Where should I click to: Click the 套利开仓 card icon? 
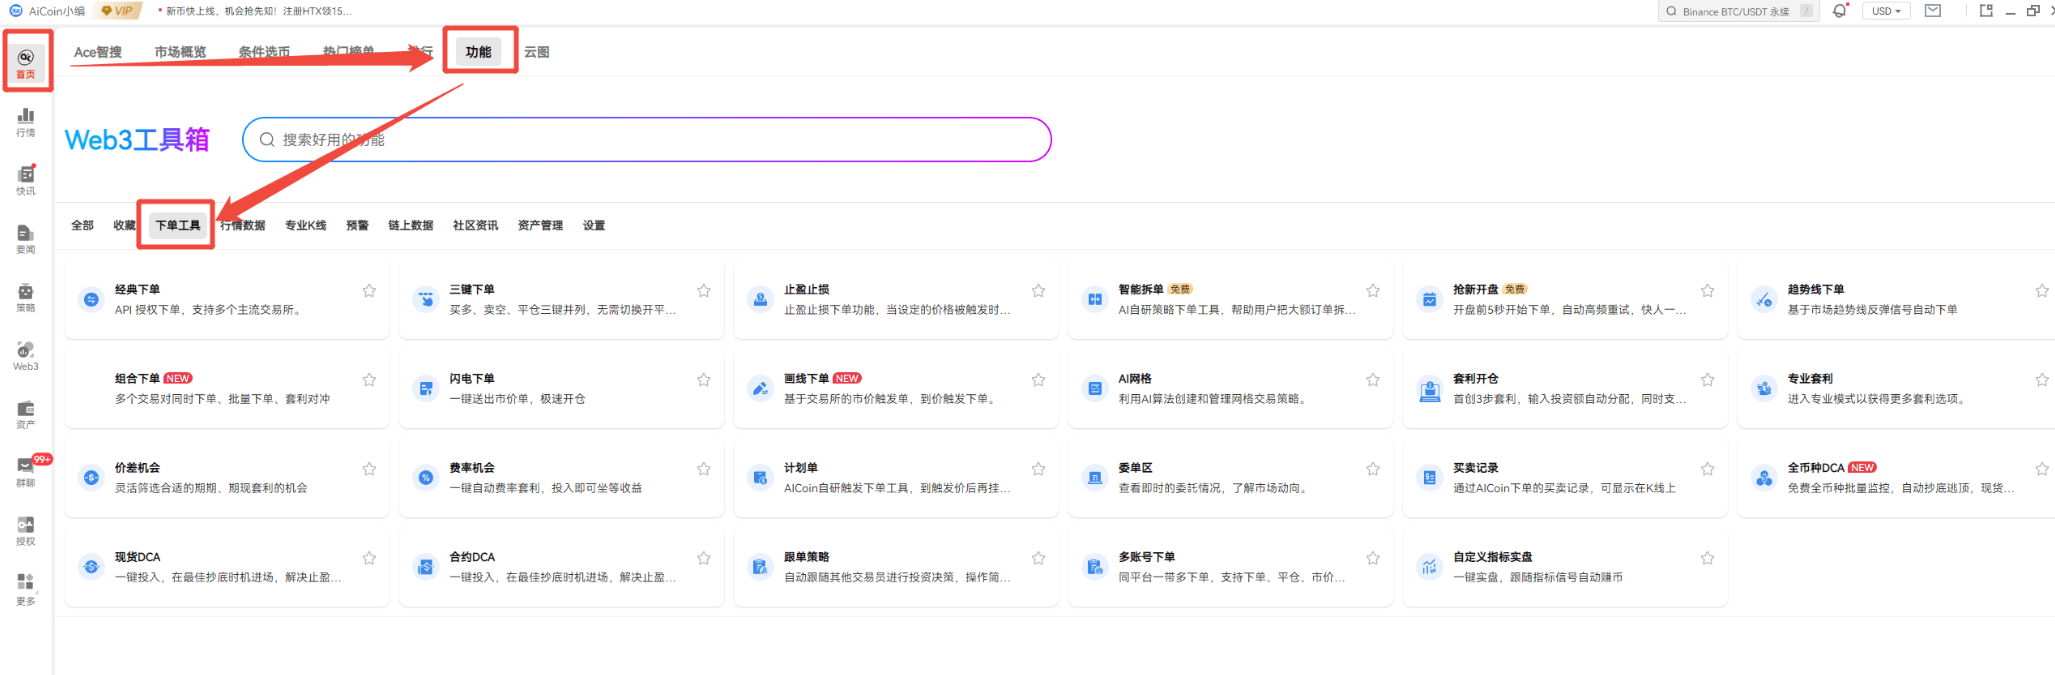(x=1429, y=390)
